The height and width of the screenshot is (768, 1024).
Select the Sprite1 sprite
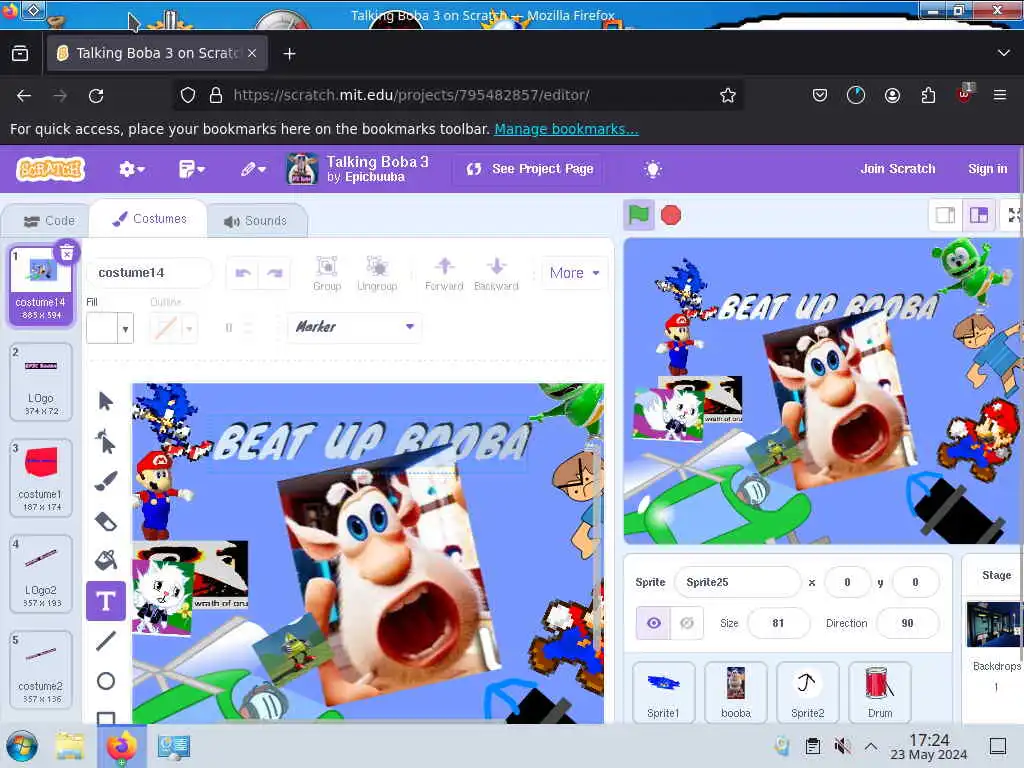pyautogui.click(x=664, y=692)
